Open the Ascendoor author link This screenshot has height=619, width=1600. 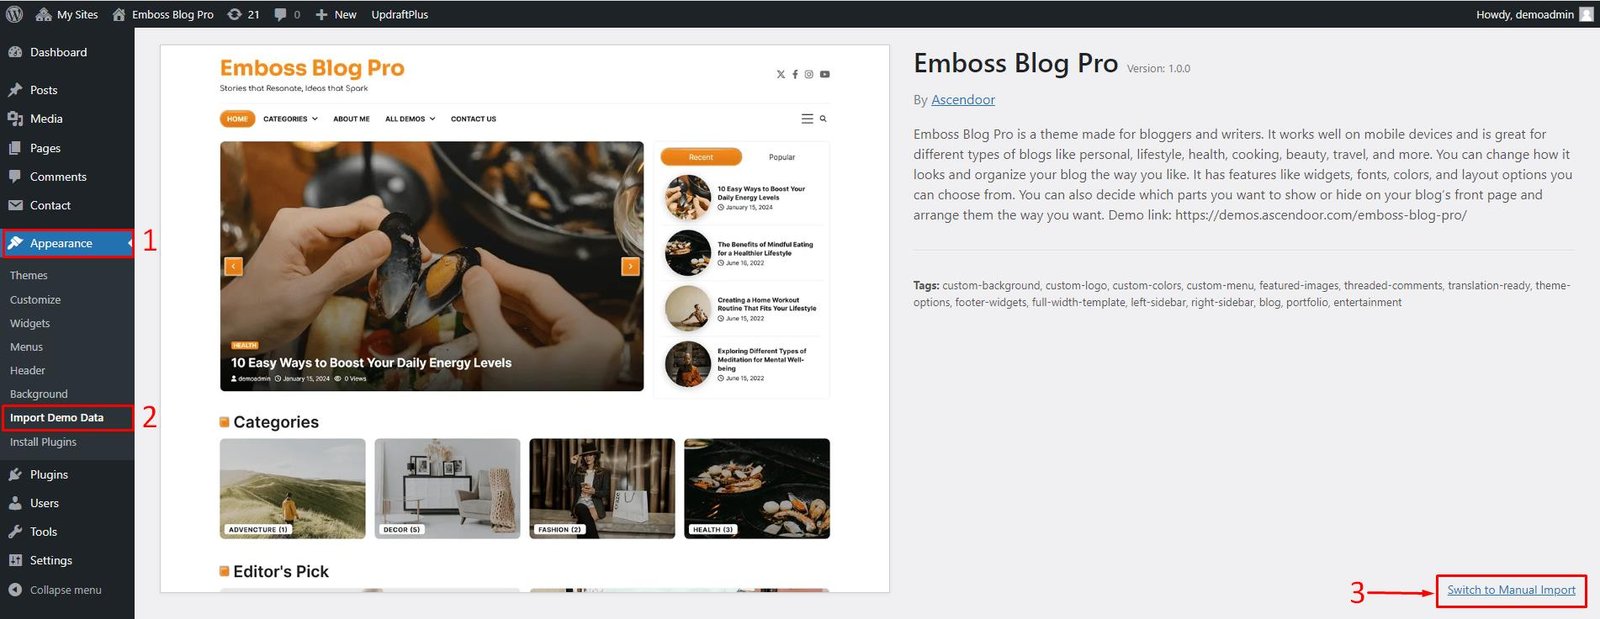(963, 100)
